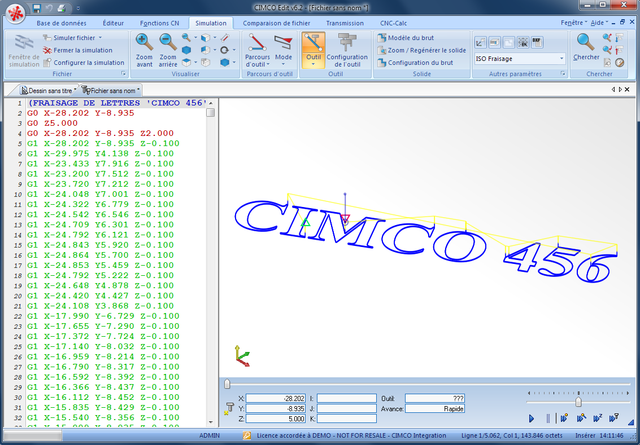Viewport: 640px width, 445px height.
Task: Start simulation with the play button
Action: click(531, 418)
